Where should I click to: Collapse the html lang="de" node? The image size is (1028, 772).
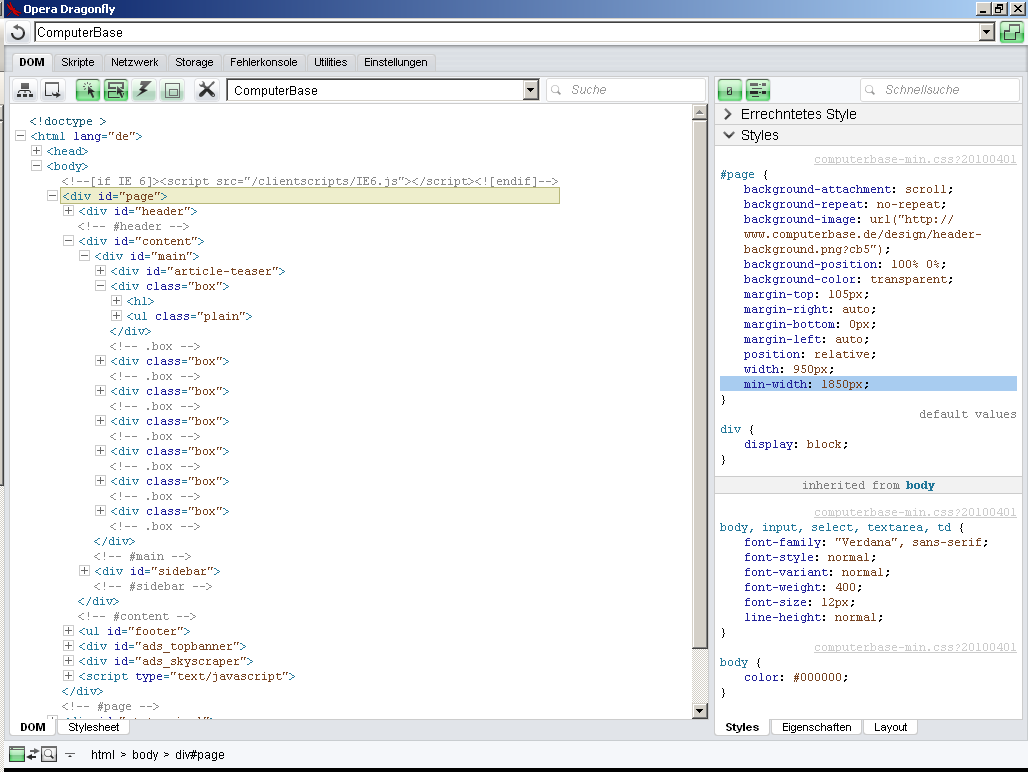pyautogui.click(x=20, y=136)
